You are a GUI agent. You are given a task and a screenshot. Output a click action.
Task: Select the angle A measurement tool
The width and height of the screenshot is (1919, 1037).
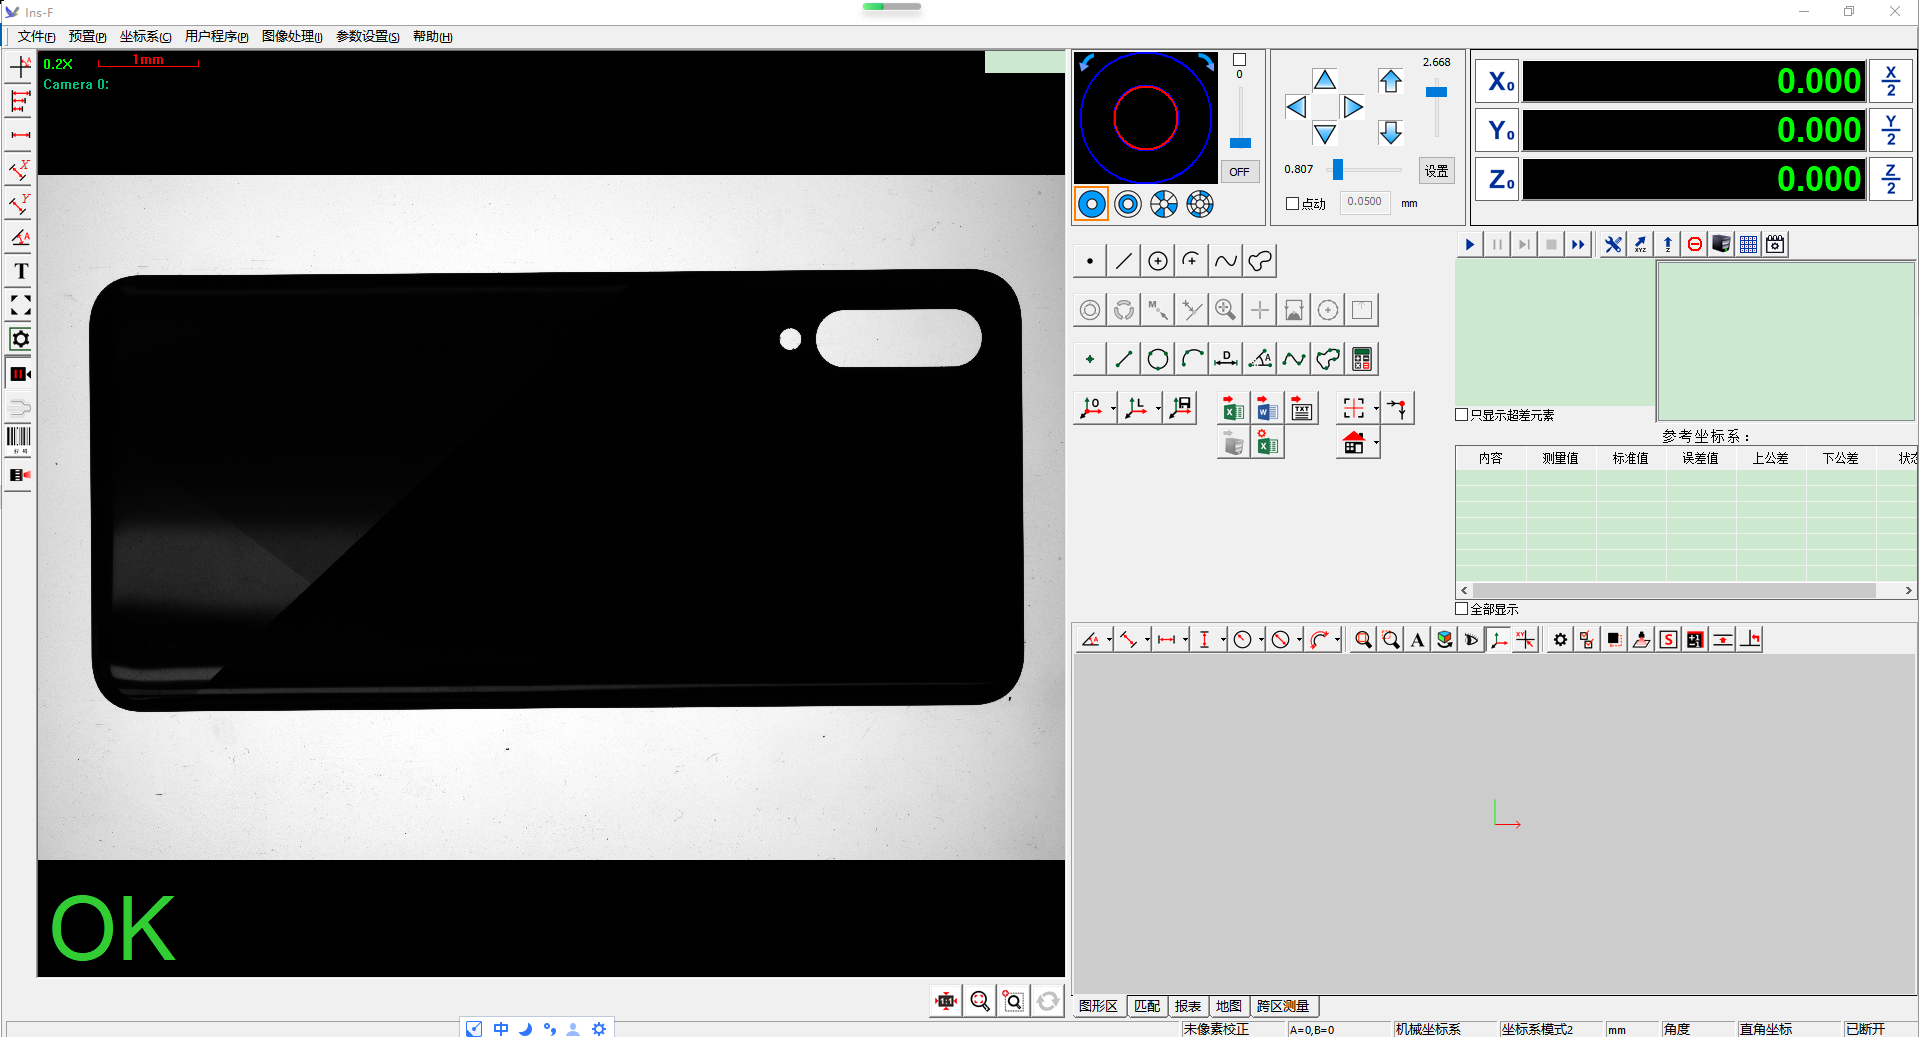(x=1260, y=359)
